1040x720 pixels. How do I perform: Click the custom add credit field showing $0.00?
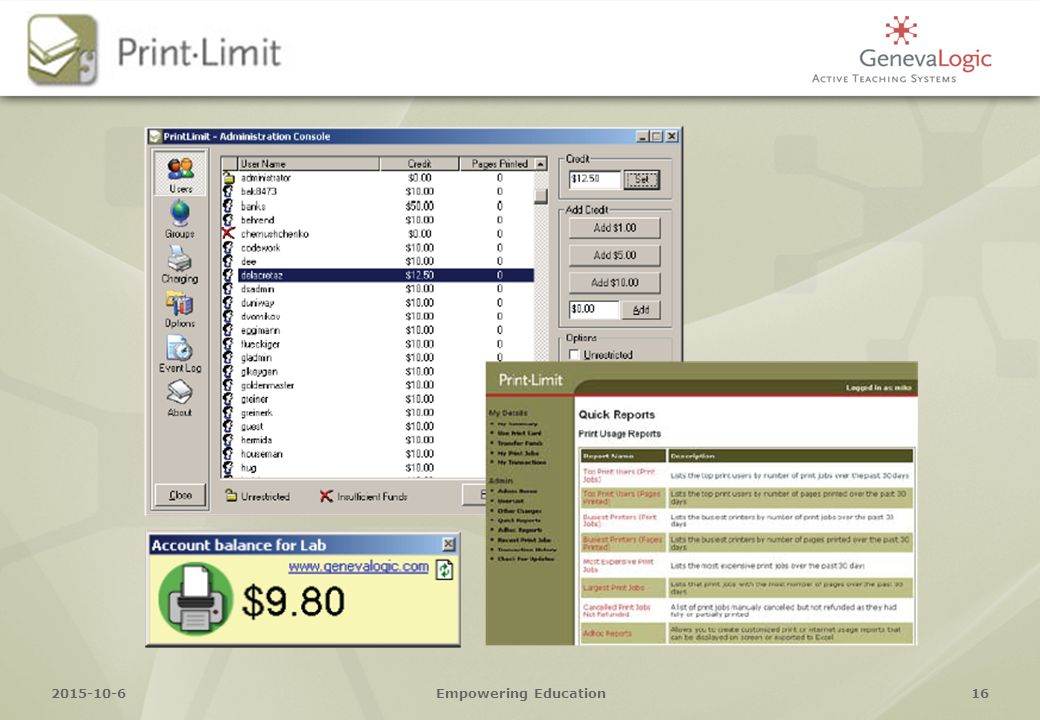click(594, 310)
